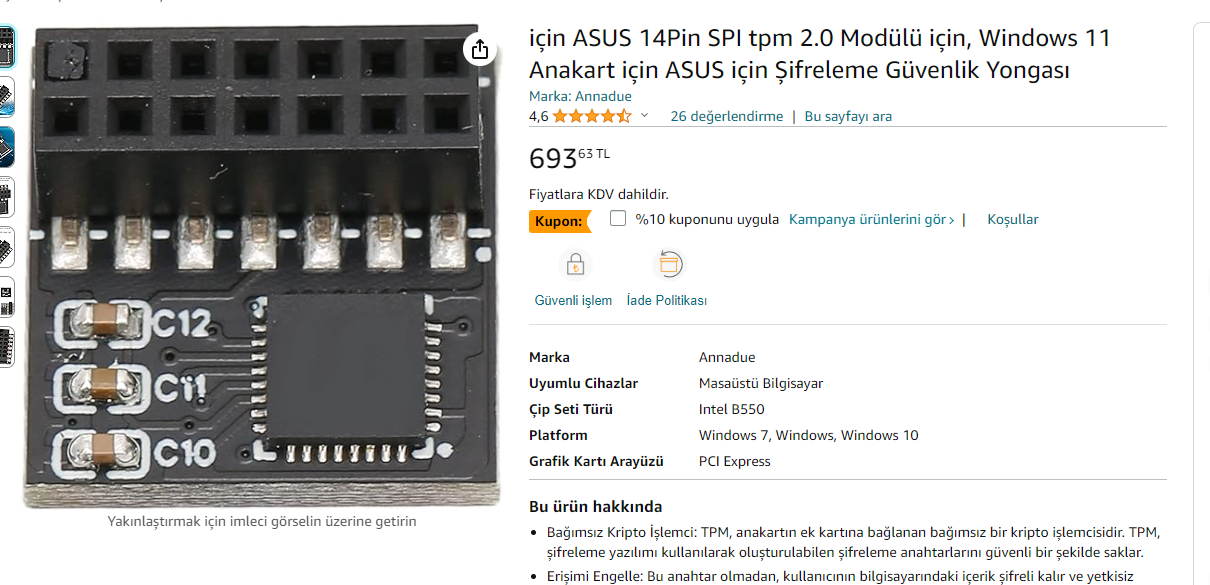Image resolution: width=1210 pixels, height=585 pixels.
Task: Open the İade Politikası text link
Action: pos(666,300)
